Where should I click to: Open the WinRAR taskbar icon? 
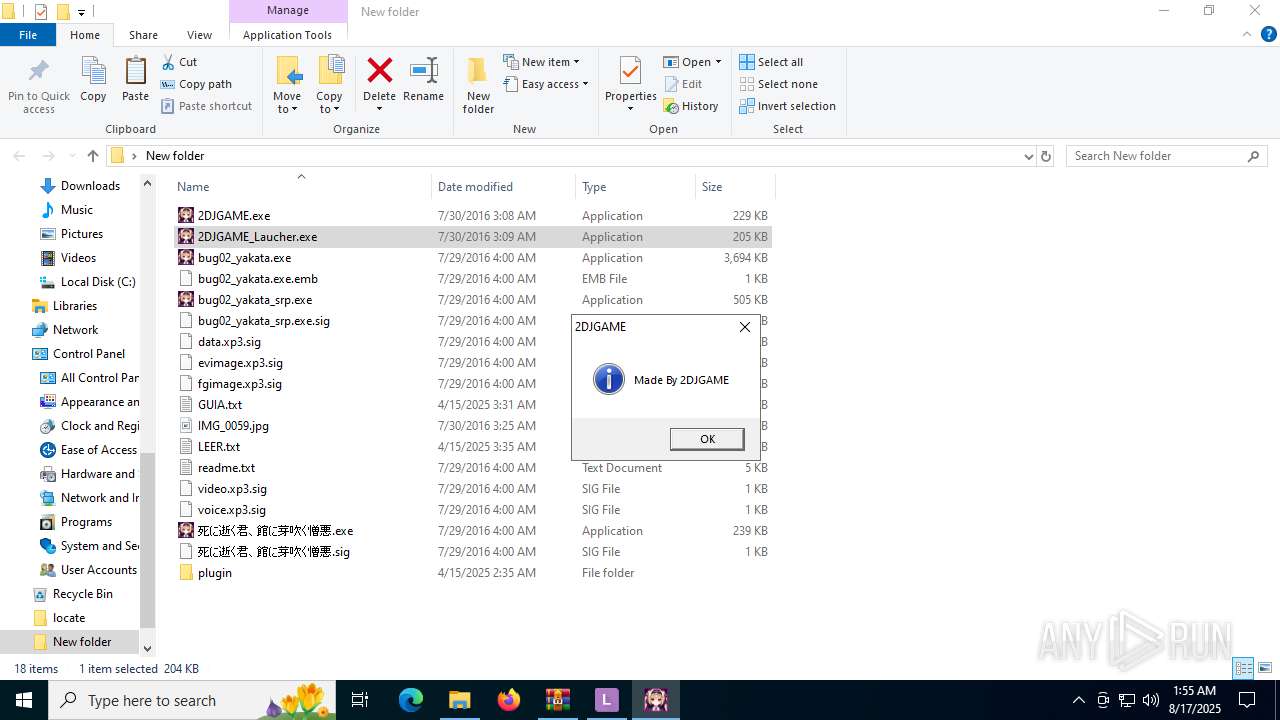click(558, 700)
